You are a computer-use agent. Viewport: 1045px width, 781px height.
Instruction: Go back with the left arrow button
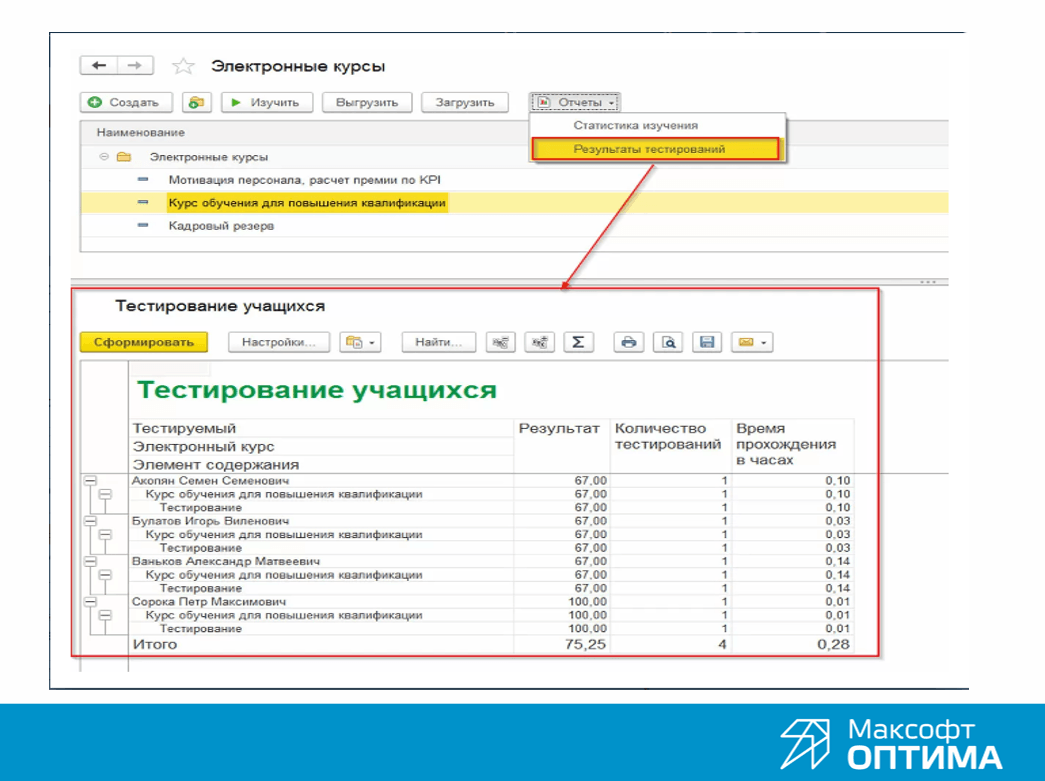(x=99, y=65)
